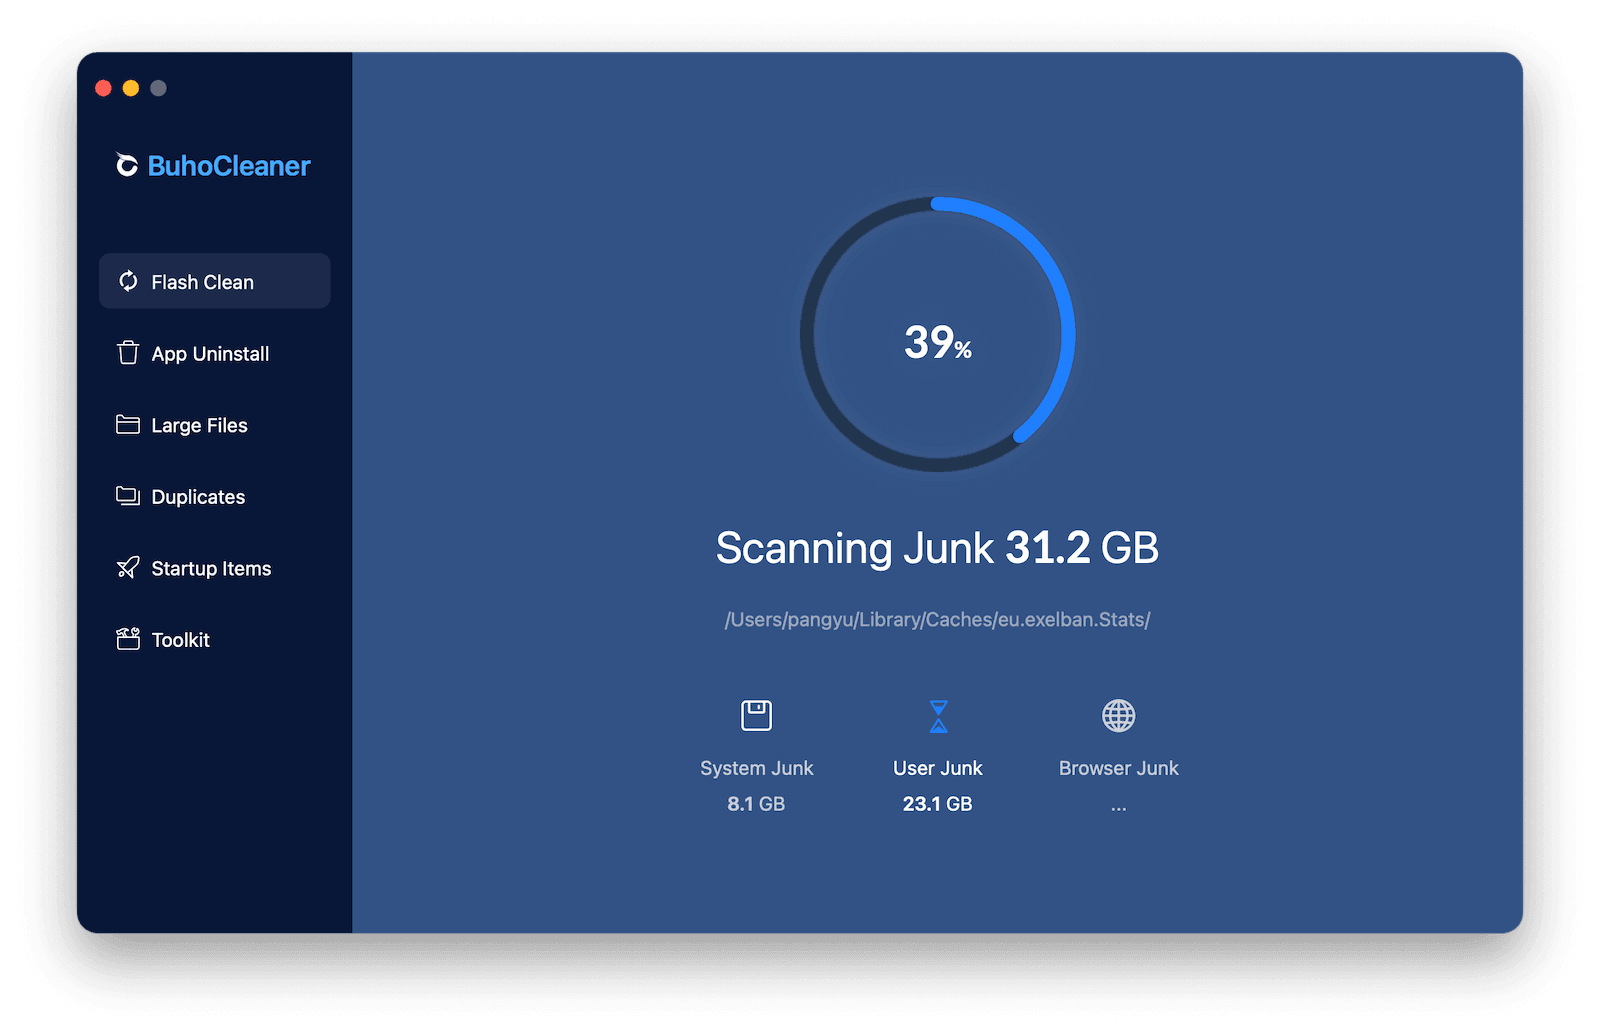This screenshot has height=1035, width=1600.
Task: Click the User Junk label
Action: click(937, 768)
